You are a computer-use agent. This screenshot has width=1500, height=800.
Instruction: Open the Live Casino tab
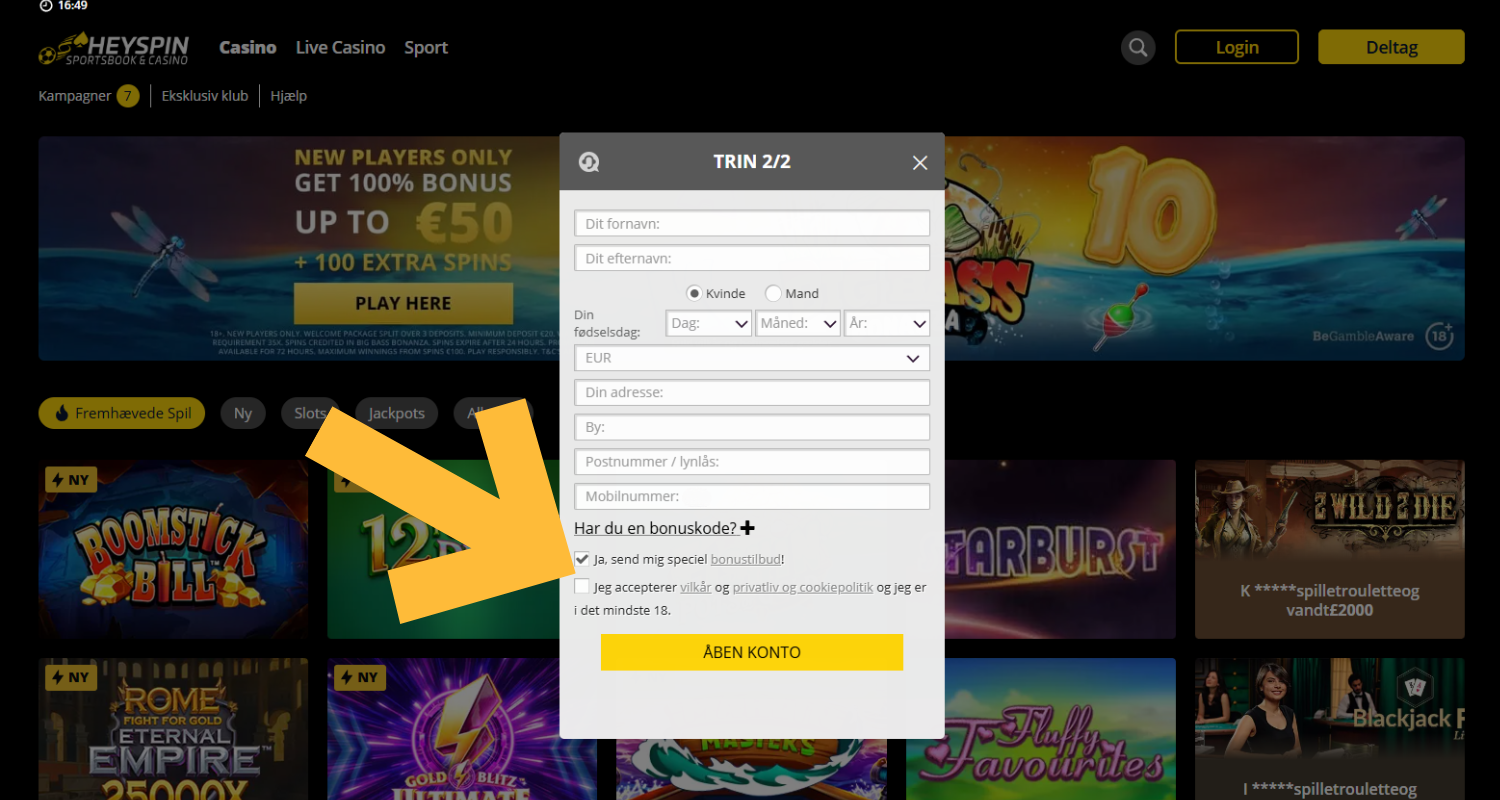(x=340, y=47)
